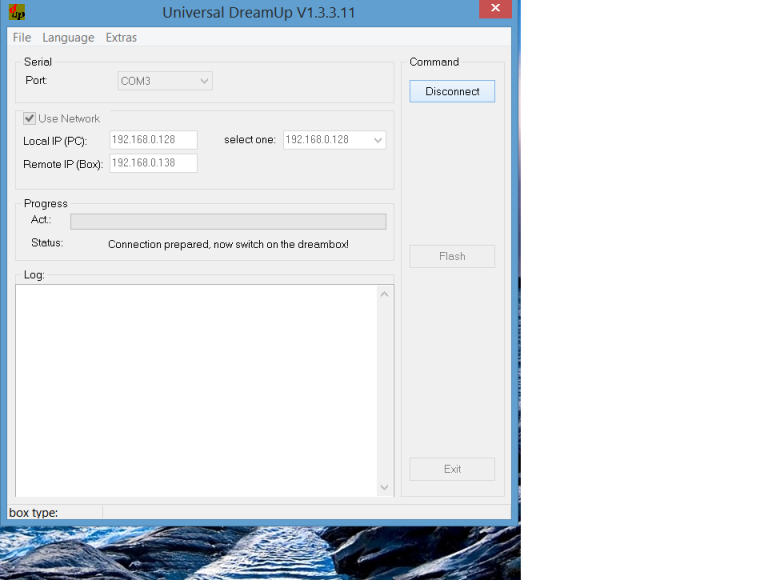768x580 pixels.
Task: Click the DreamUp app icon in title bar
Action: tap(17, 12)
